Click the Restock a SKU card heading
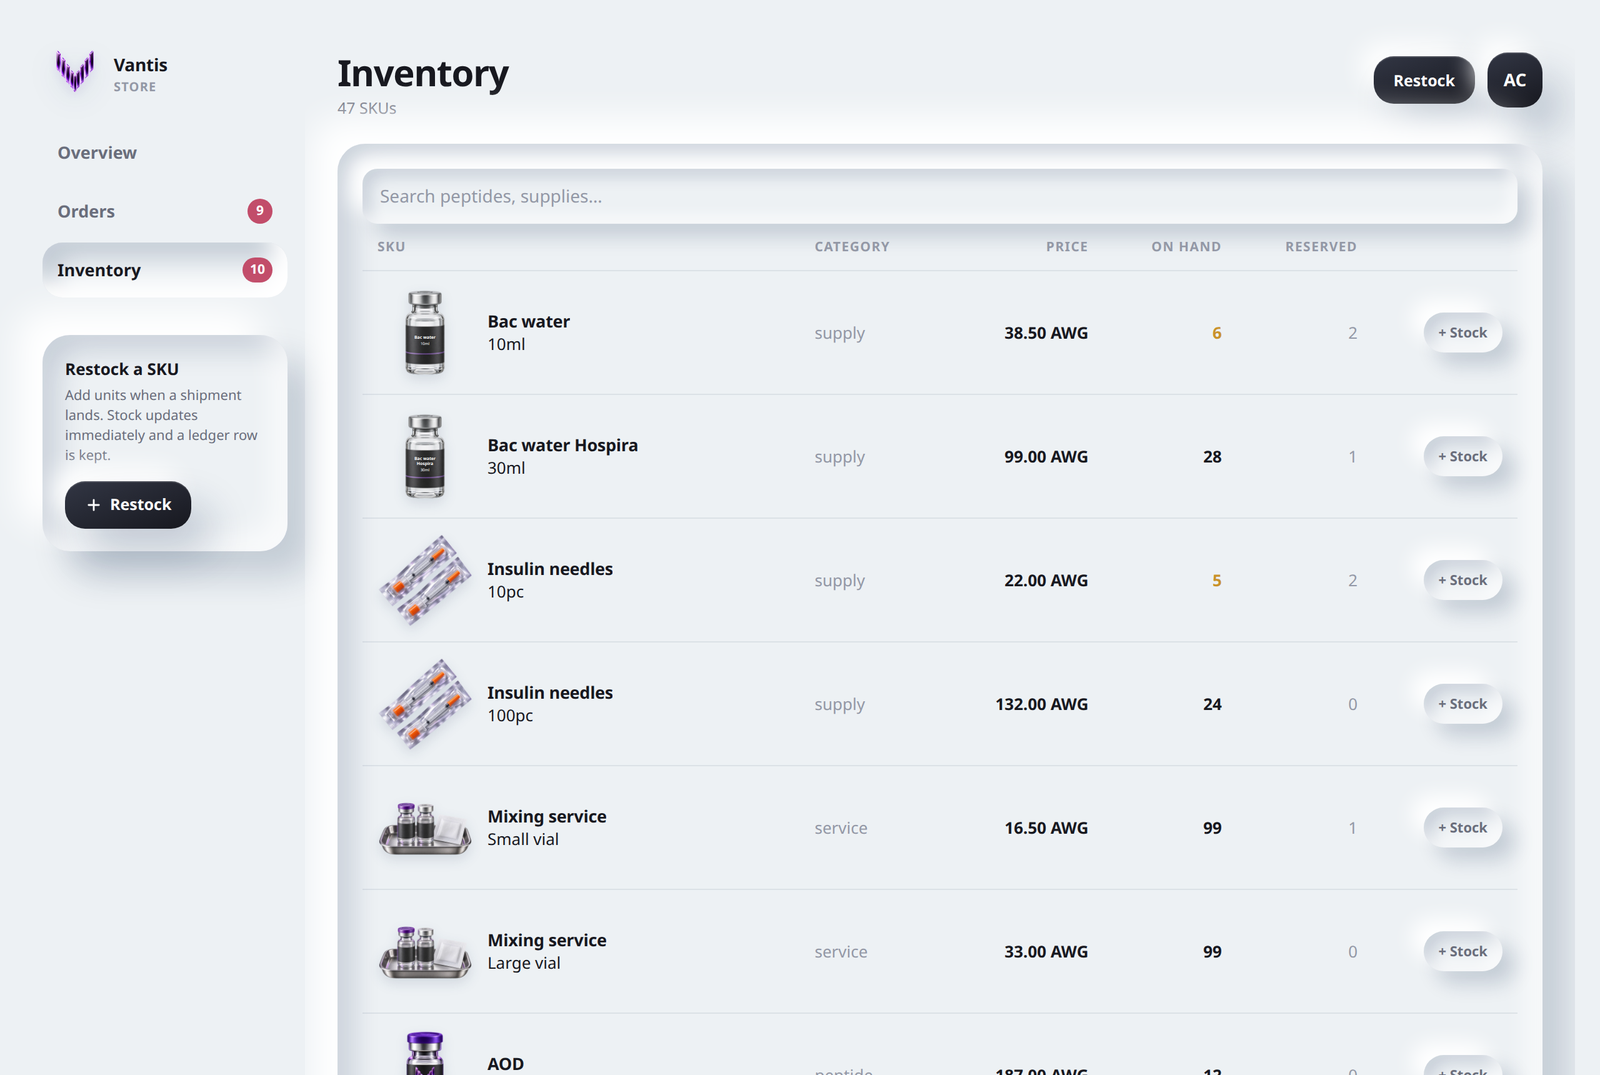1600x1075 pixels. coord(122,369)
